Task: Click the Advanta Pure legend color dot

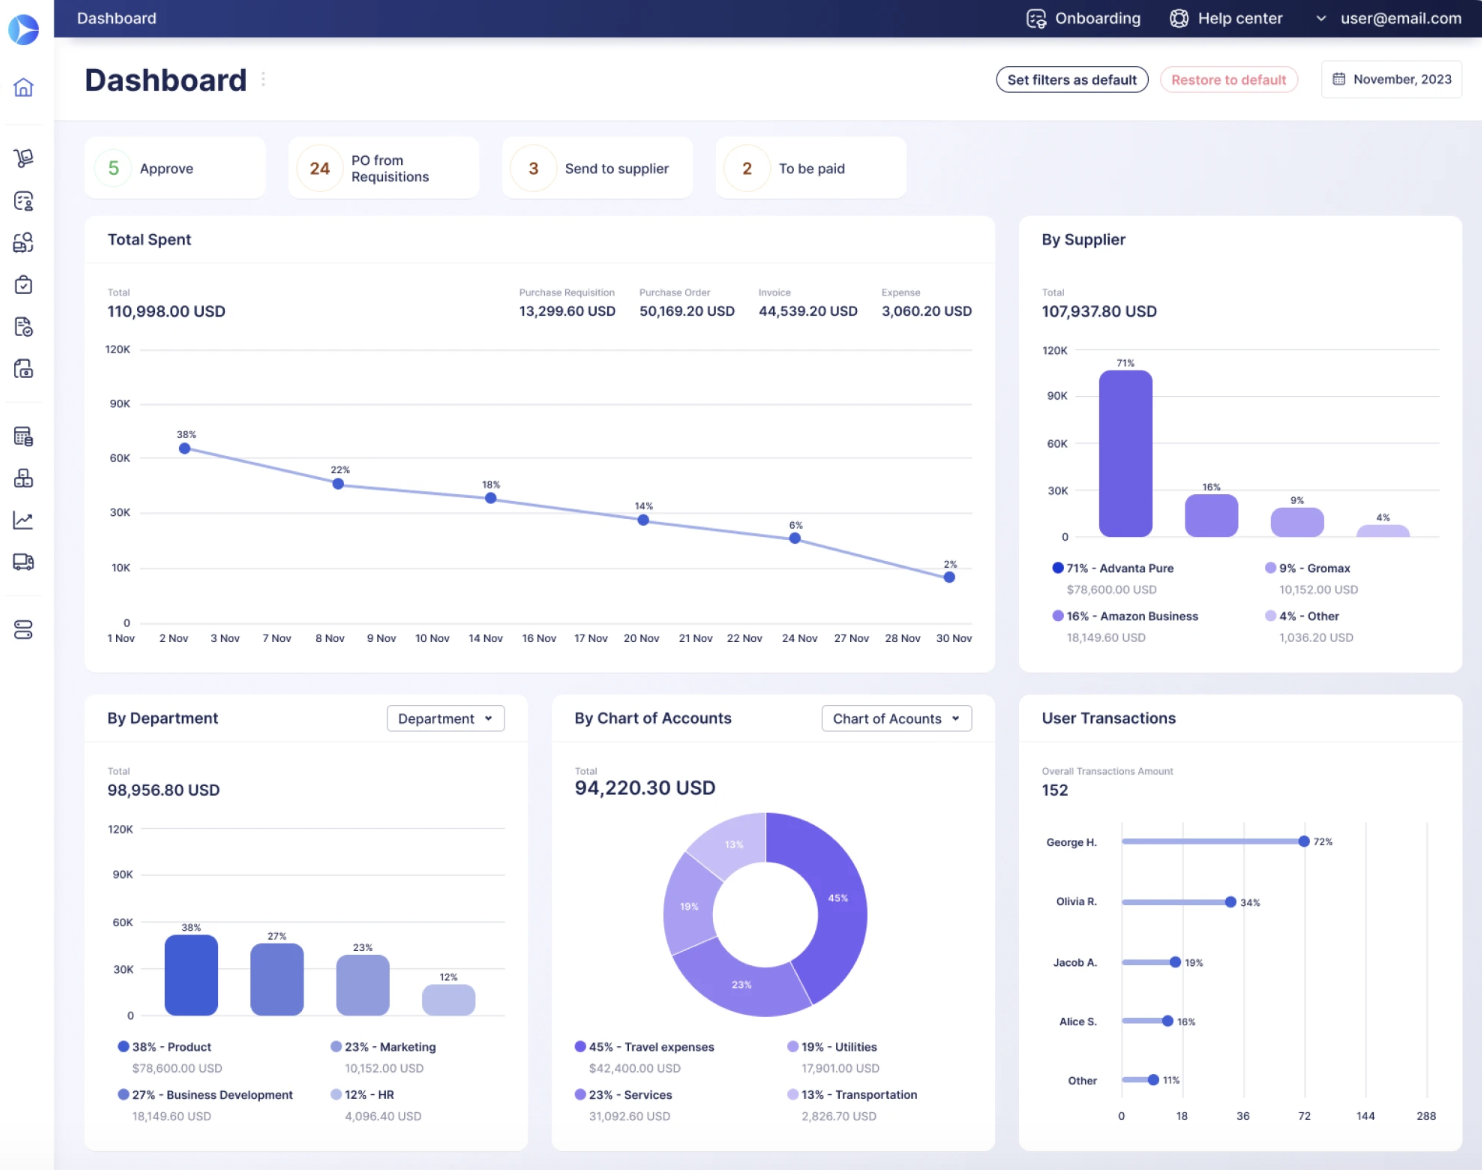Action: 1057,568
